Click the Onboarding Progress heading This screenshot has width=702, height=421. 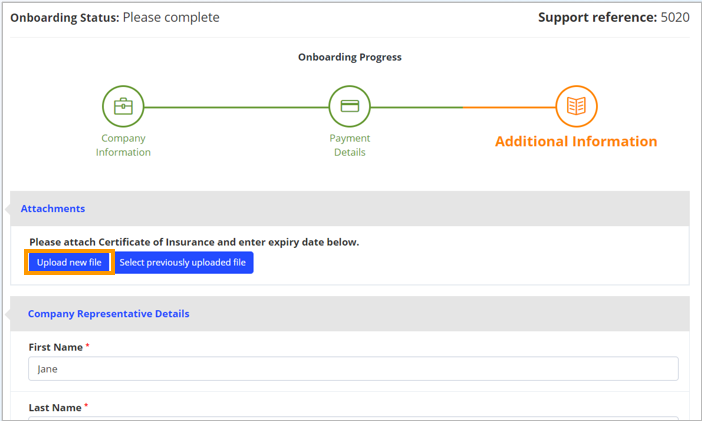click(x=350, y=57)
